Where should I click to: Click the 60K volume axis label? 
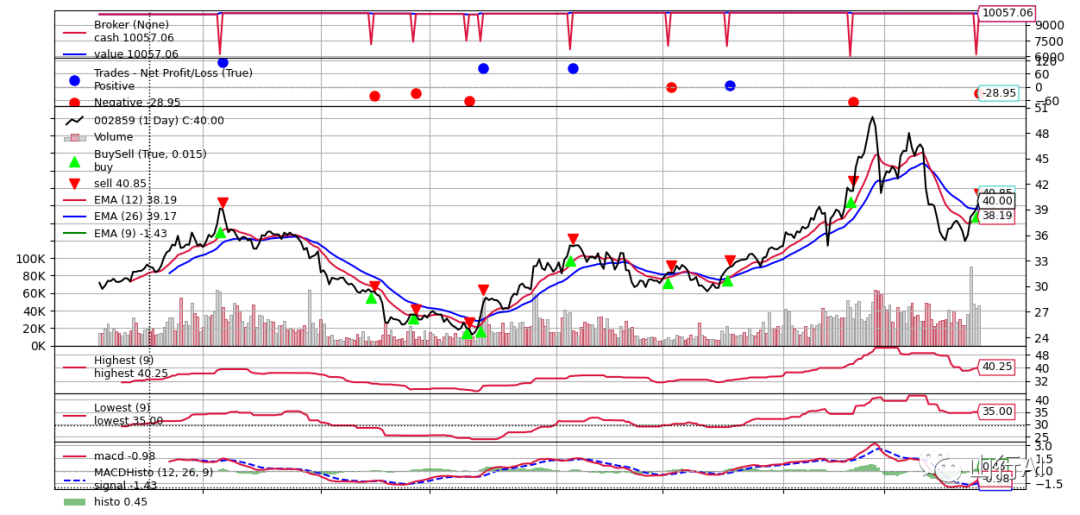pyautogui.click(x=33, y=294)
